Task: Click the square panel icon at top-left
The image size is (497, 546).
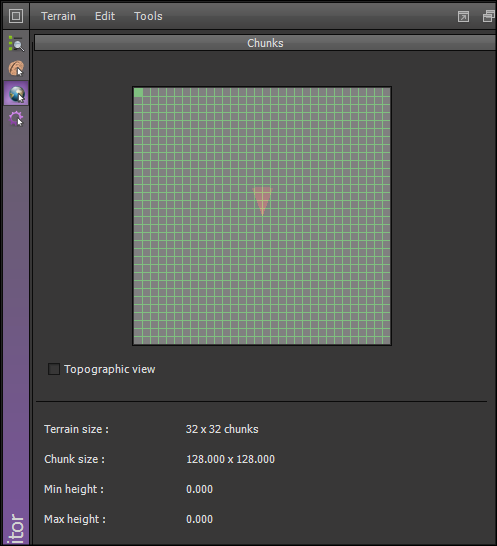Action: (16, 16)
